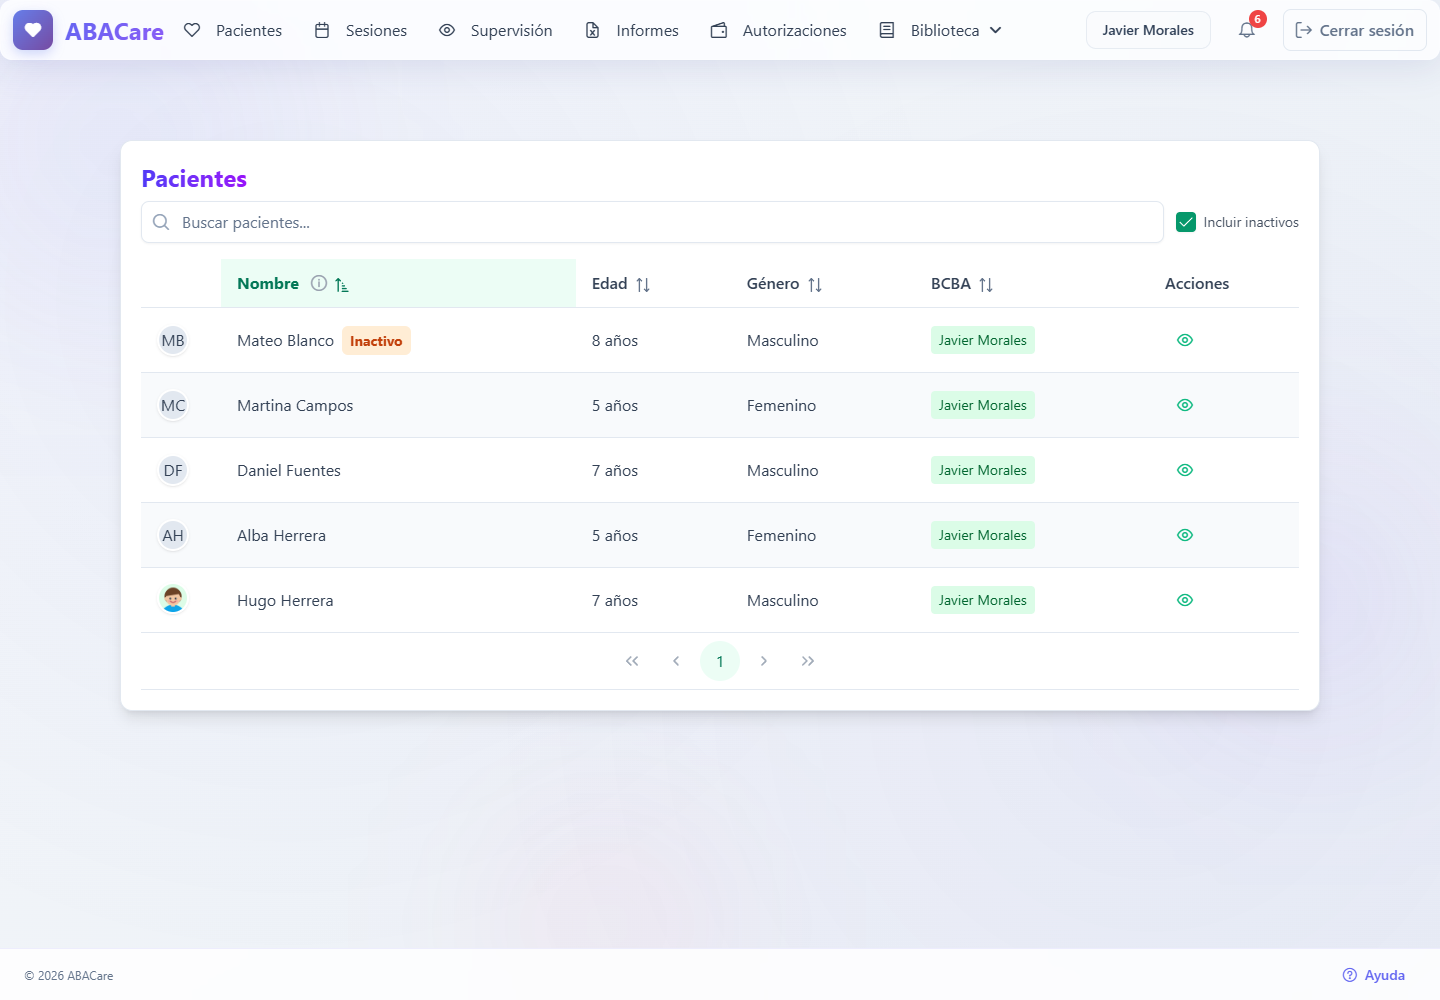Click the MB avatar of Mateo Blanco

[173, 340]
